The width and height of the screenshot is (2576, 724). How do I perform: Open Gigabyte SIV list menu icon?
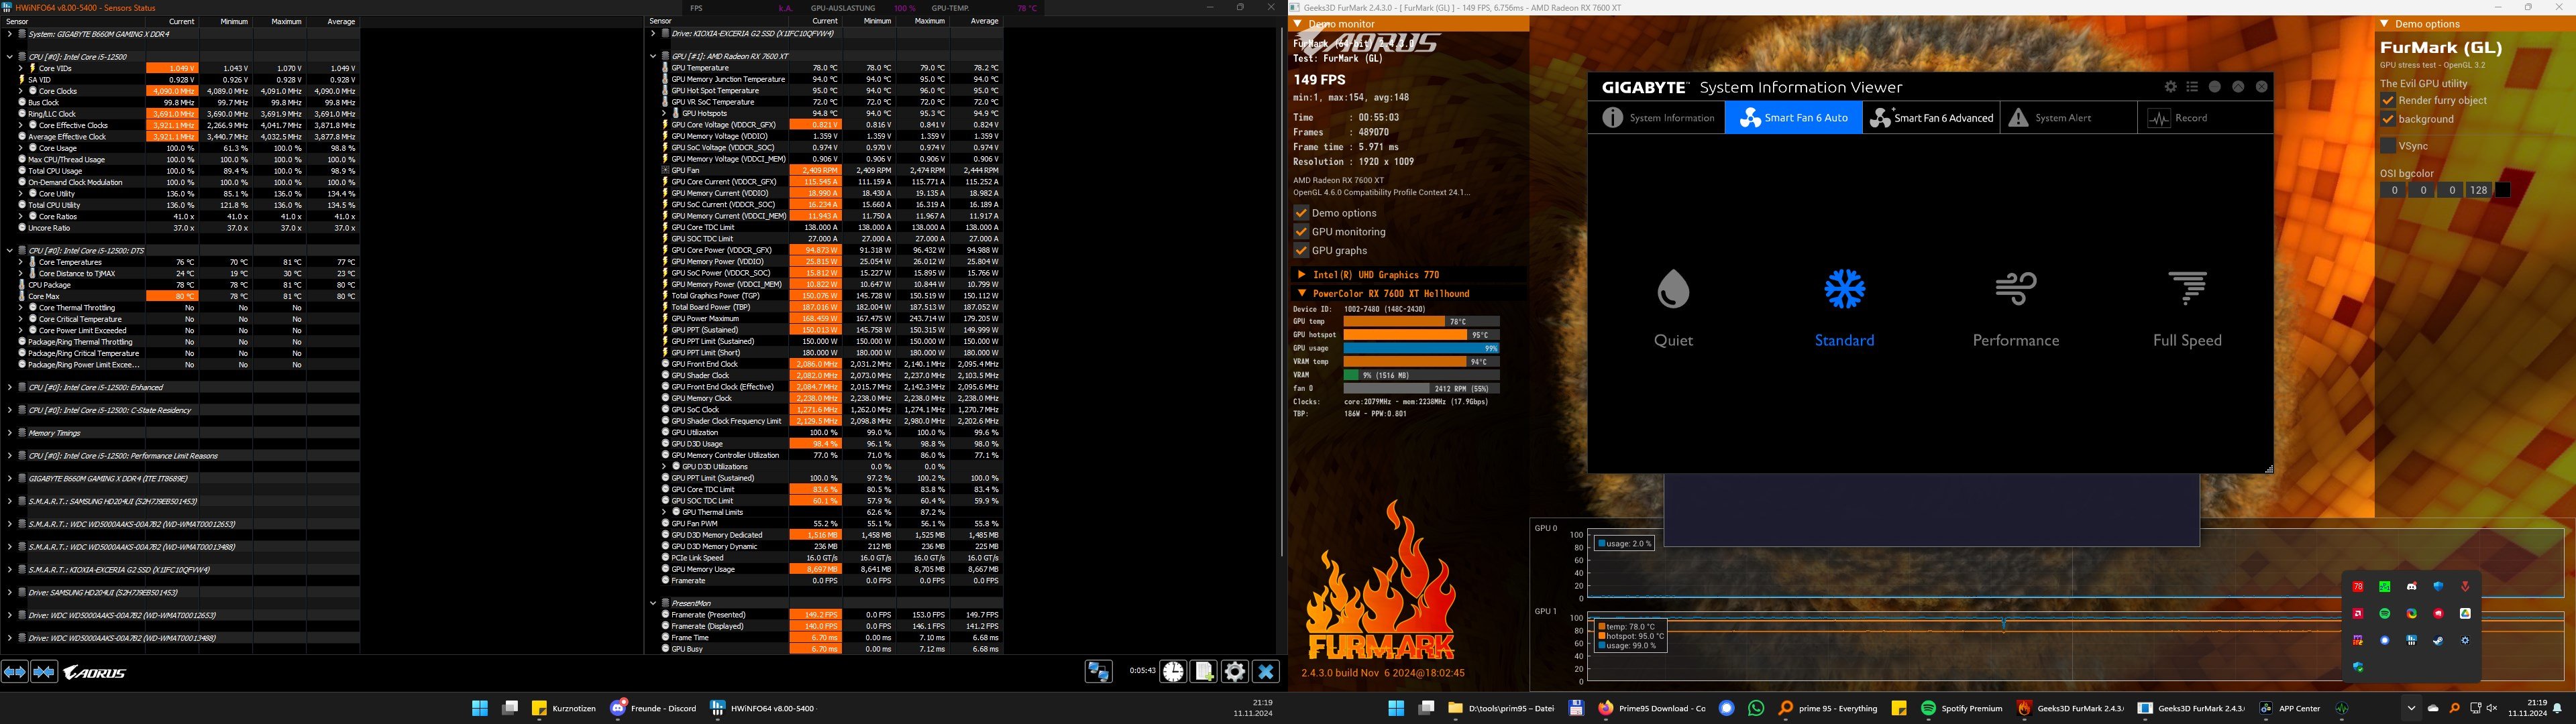(x=2192, y=87)
